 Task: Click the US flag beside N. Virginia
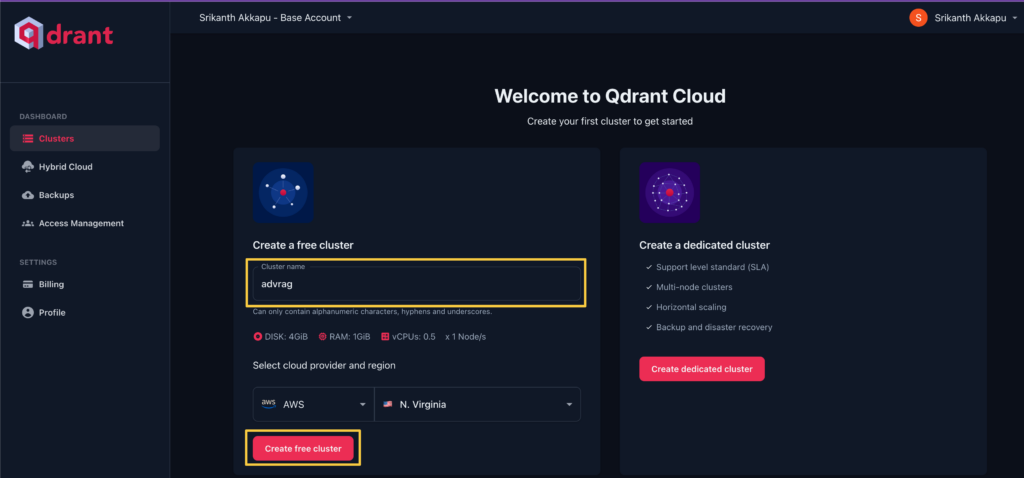click(x=388, y=404)
